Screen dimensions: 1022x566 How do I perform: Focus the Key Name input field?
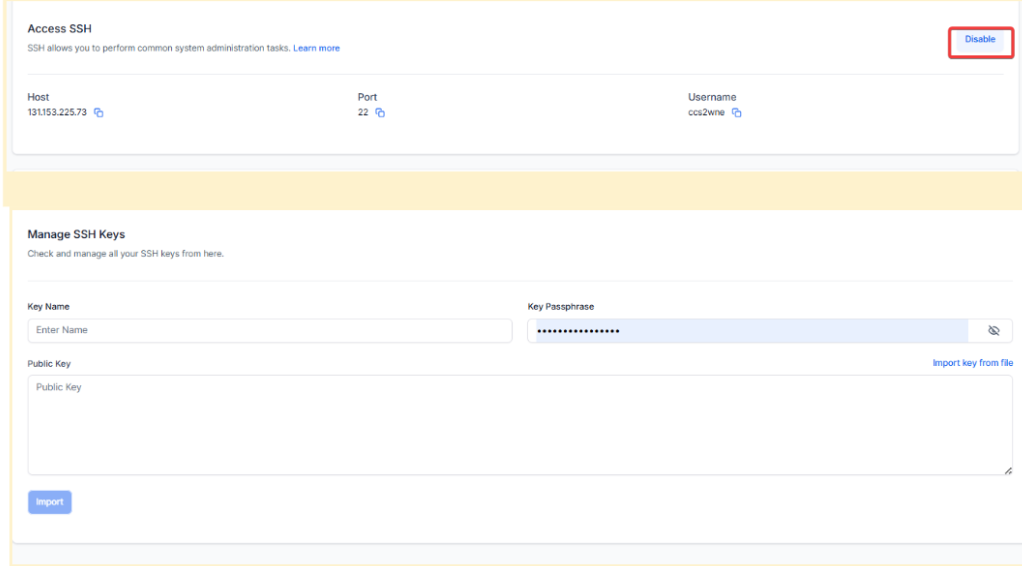pyautogui.click(x=269, y=330)
